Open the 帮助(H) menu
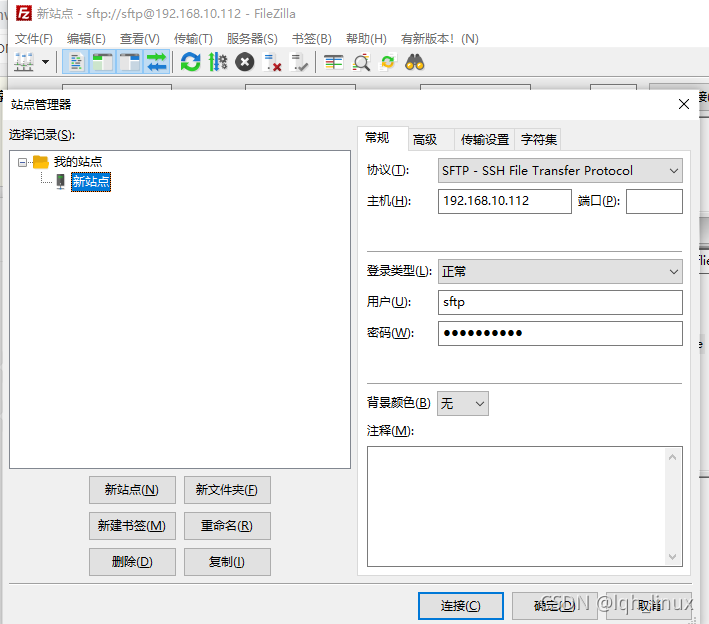This screenshot has width=709, height=624. 366,39
